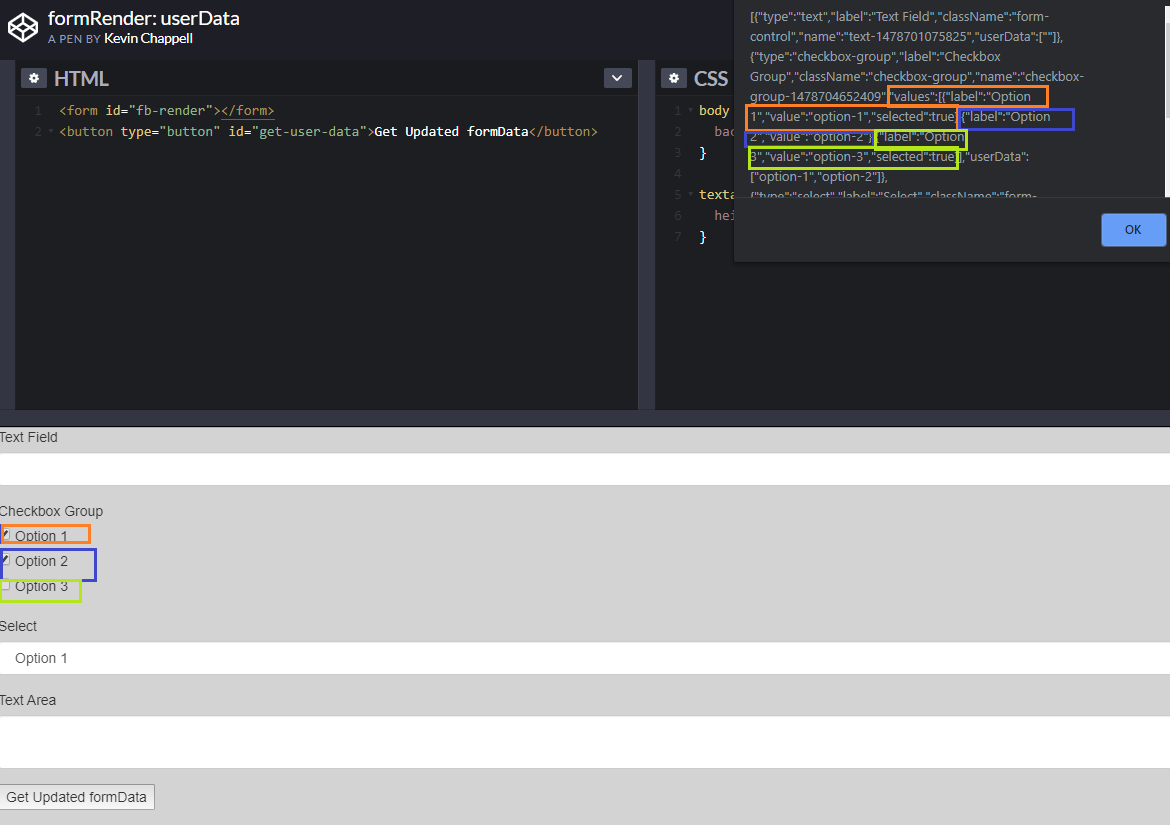Expand the HTML panel dropdown chevron
The width and height of the screenshot is (1170, 825).
(617, 78)
